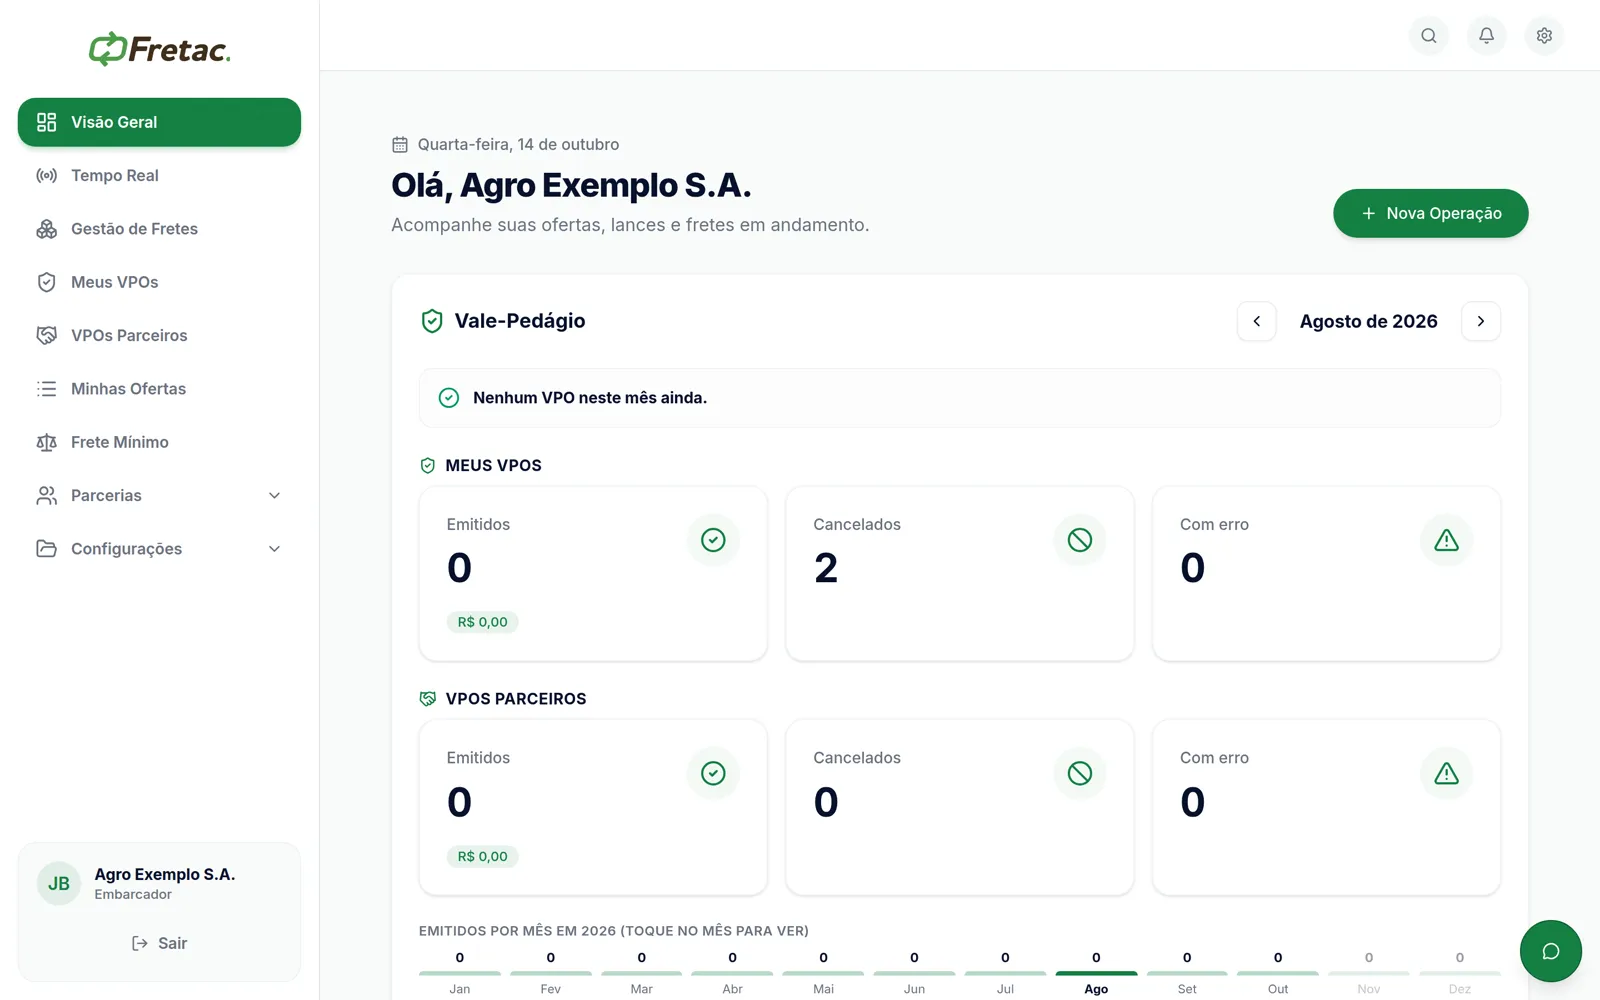The height and width of the screenshot is (1000, 1600).
Task: Go to VPOs Parceiros page
Action: 159,336
